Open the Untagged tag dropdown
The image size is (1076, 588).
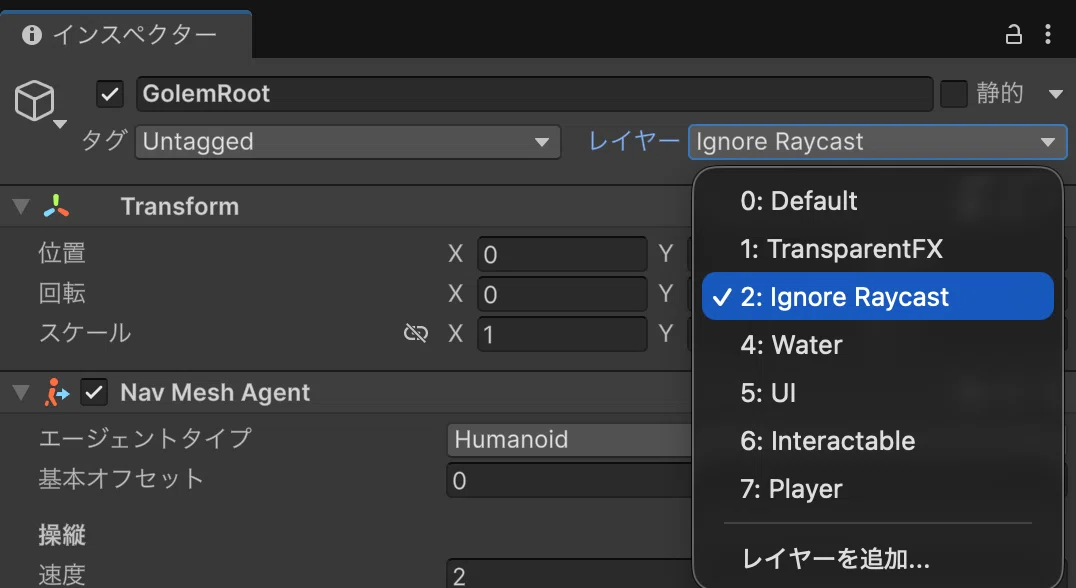point(348,142)
